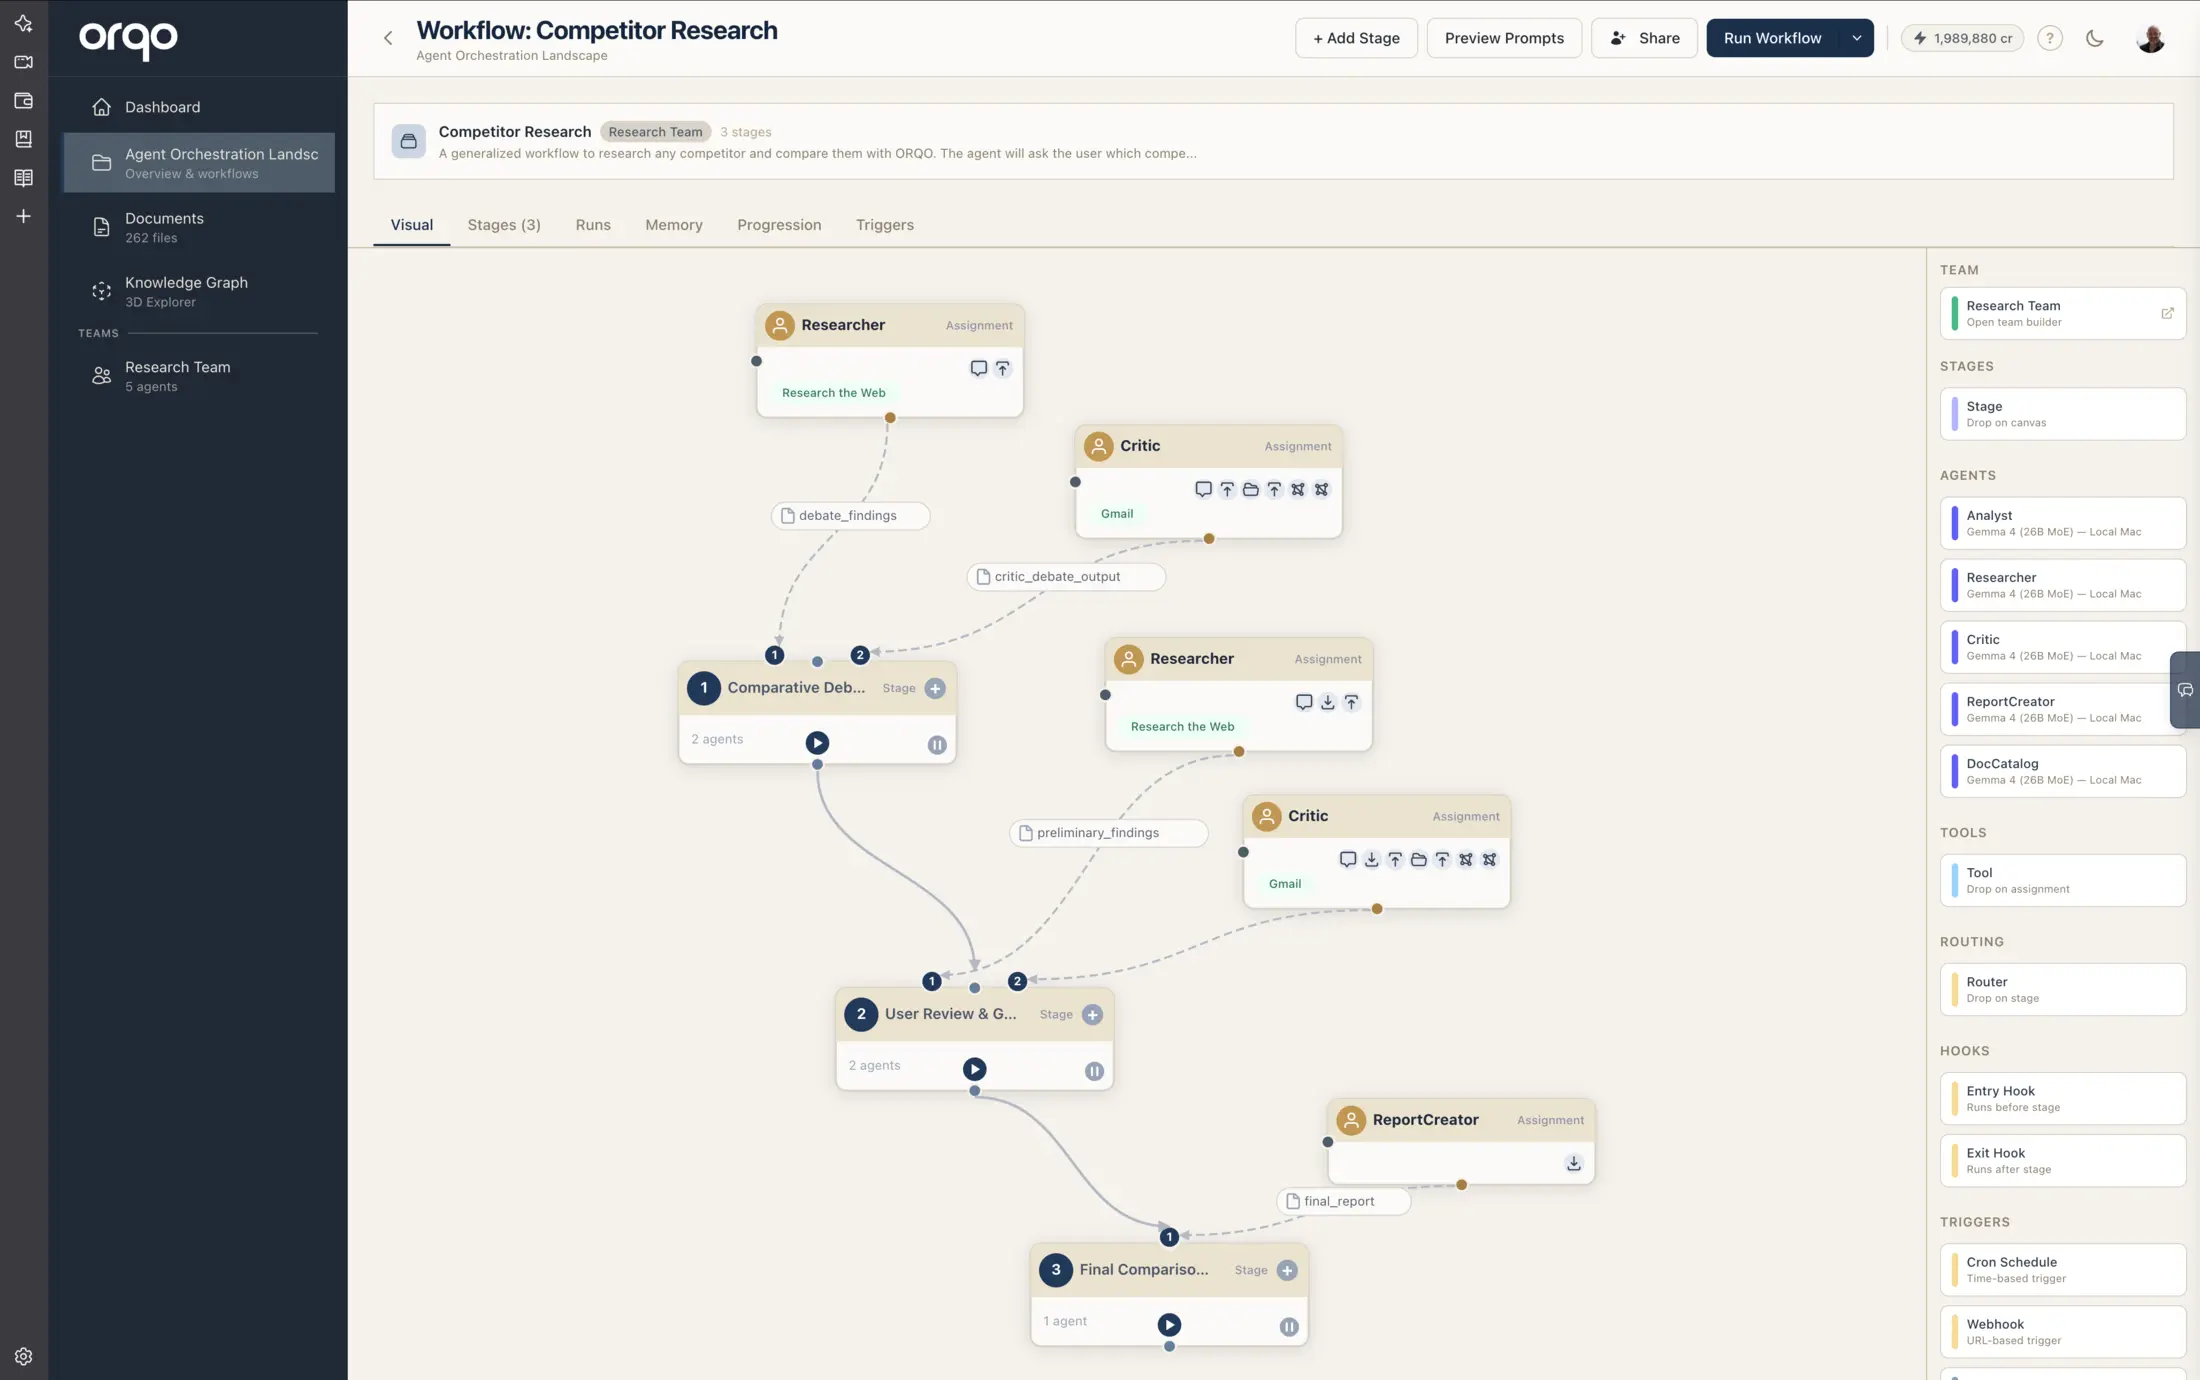Viewport: 2200px width, 1380px height.
Task: Click upload arrow on top Researcher node
Action: (1002, 368)
